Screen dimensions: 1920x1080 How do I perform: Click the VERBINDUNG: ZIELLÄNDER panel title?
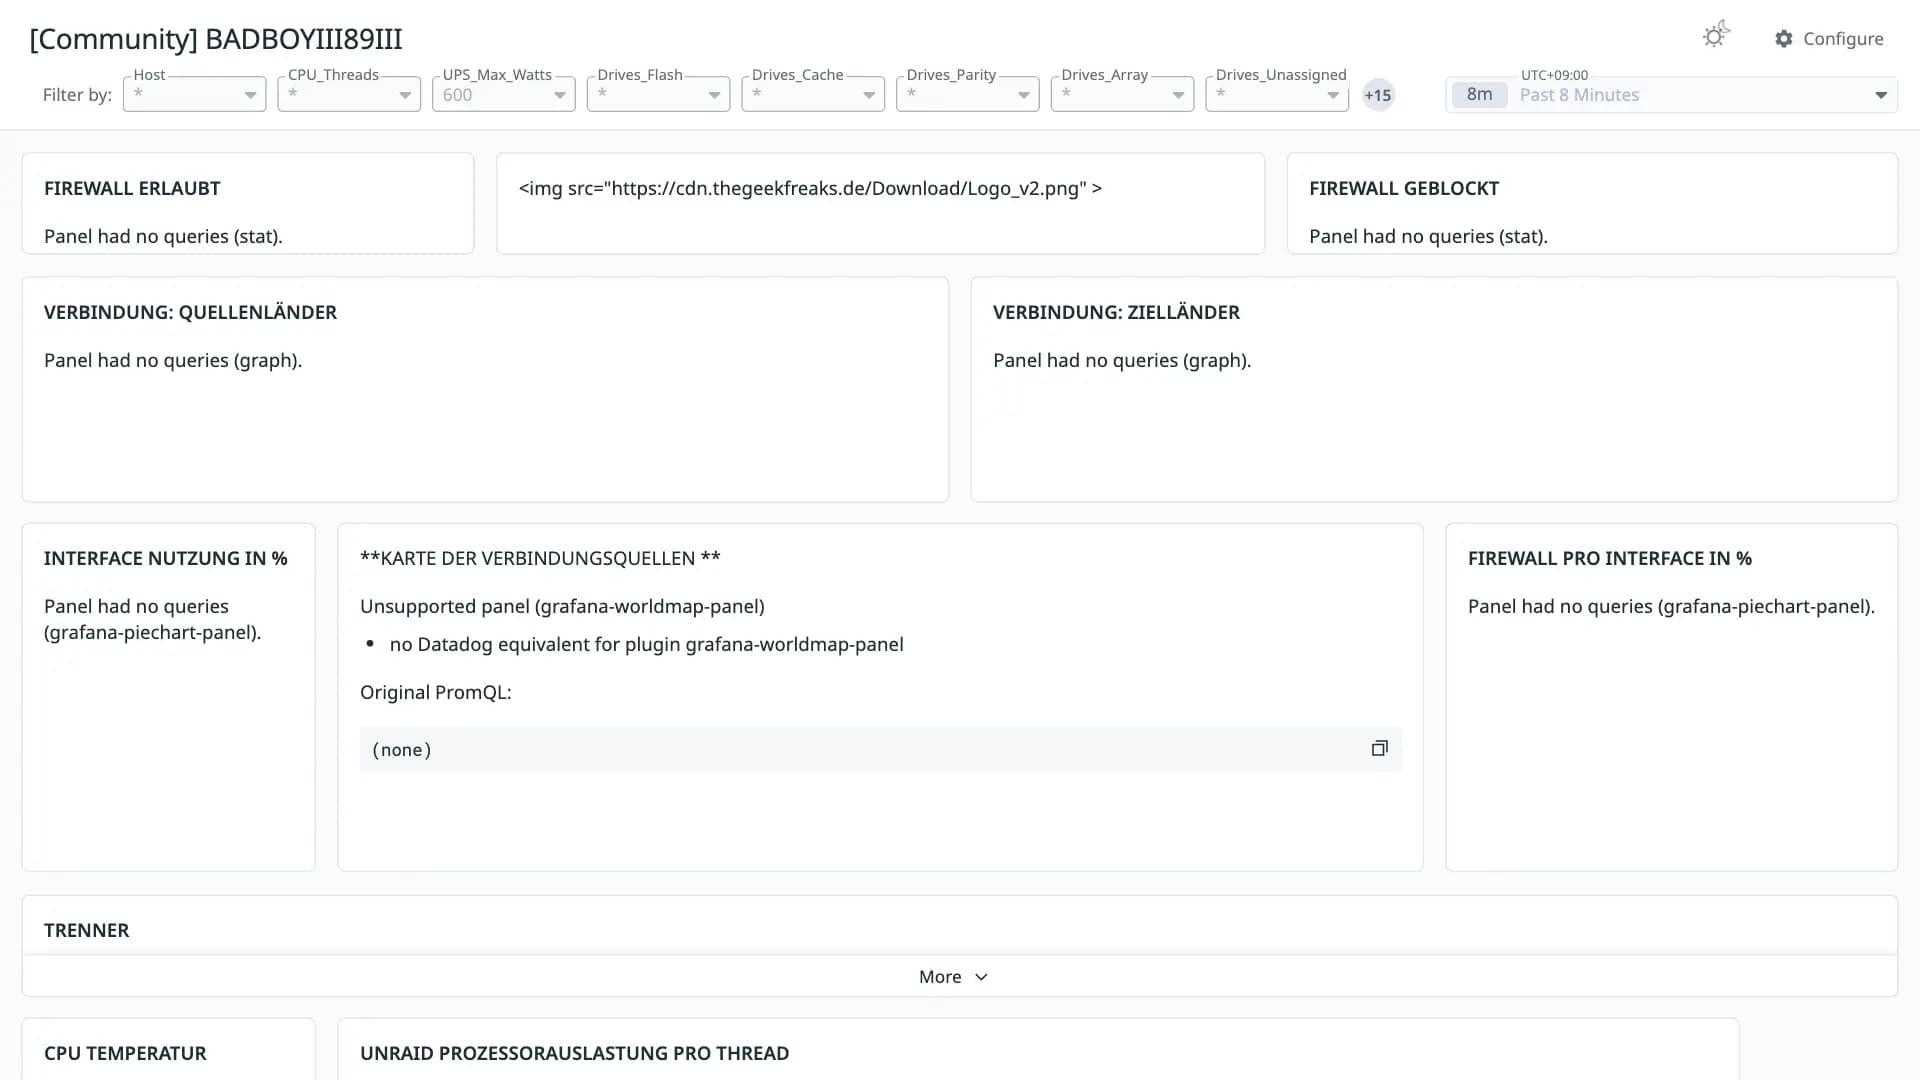pos(1116,312)
